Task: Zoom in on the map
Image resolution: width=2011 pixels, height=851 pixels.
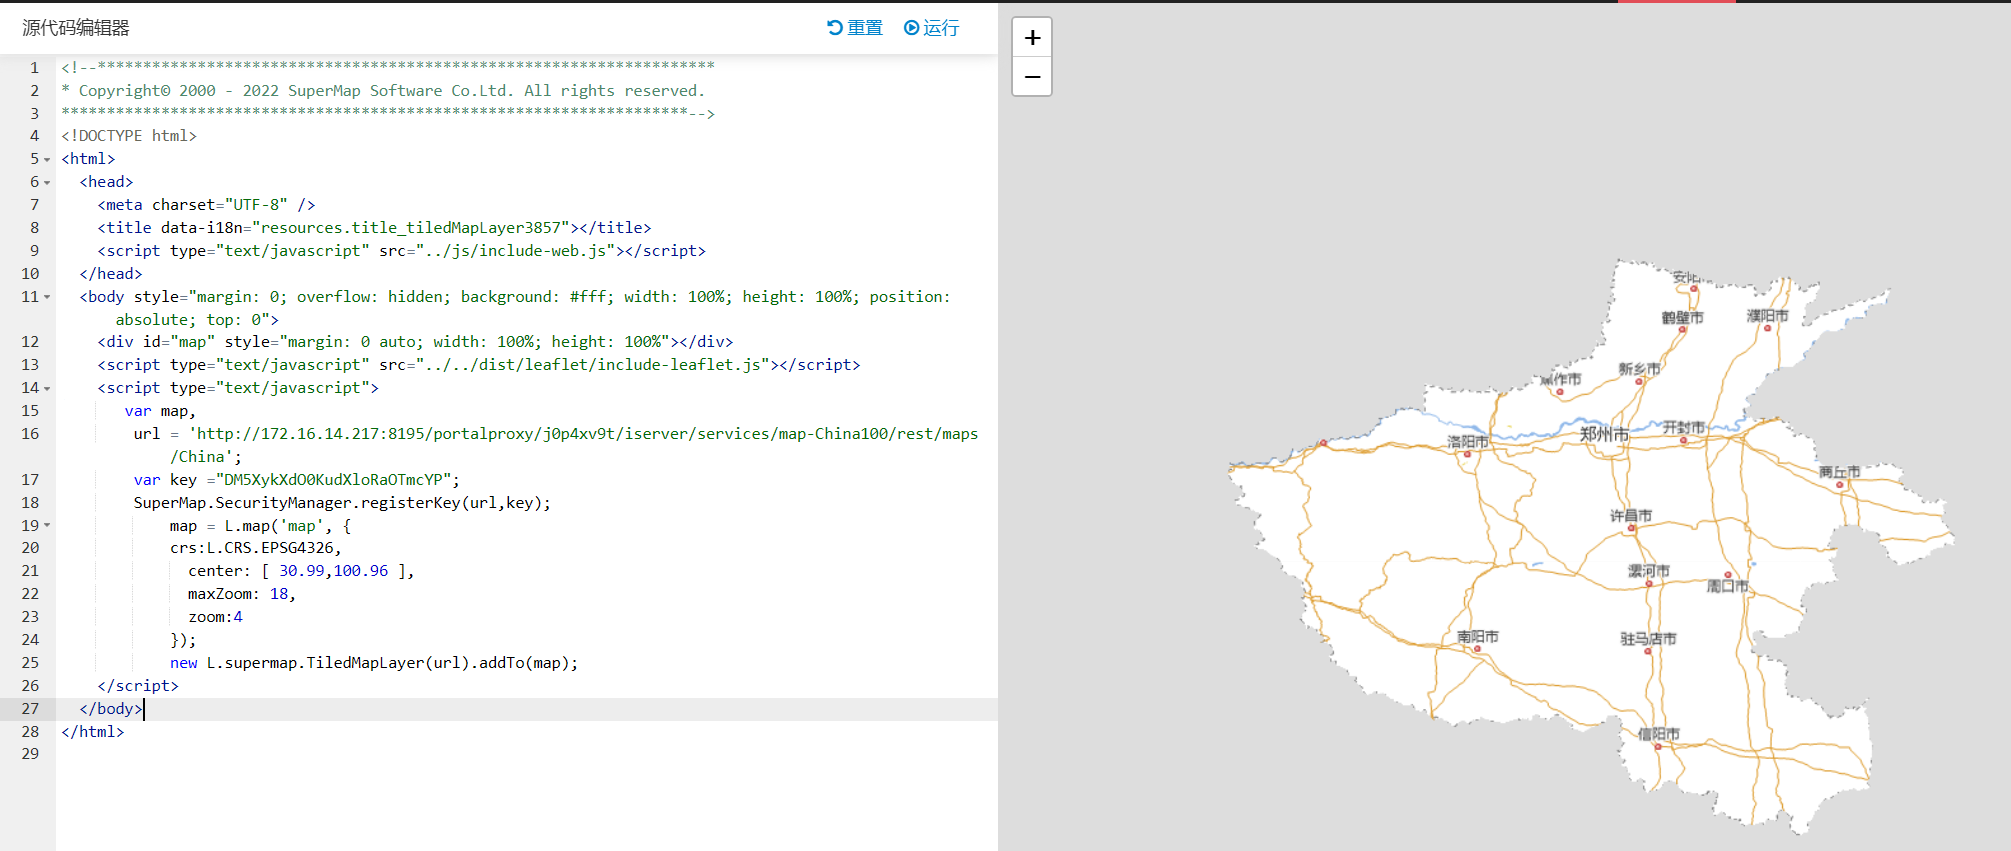Action: click(x=1032, y=38)
